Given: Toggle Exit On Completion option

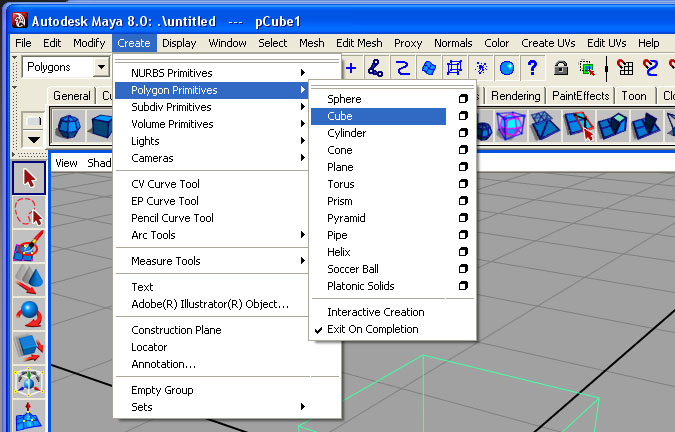Looking at the screenshot, I should tap(372, 329).
